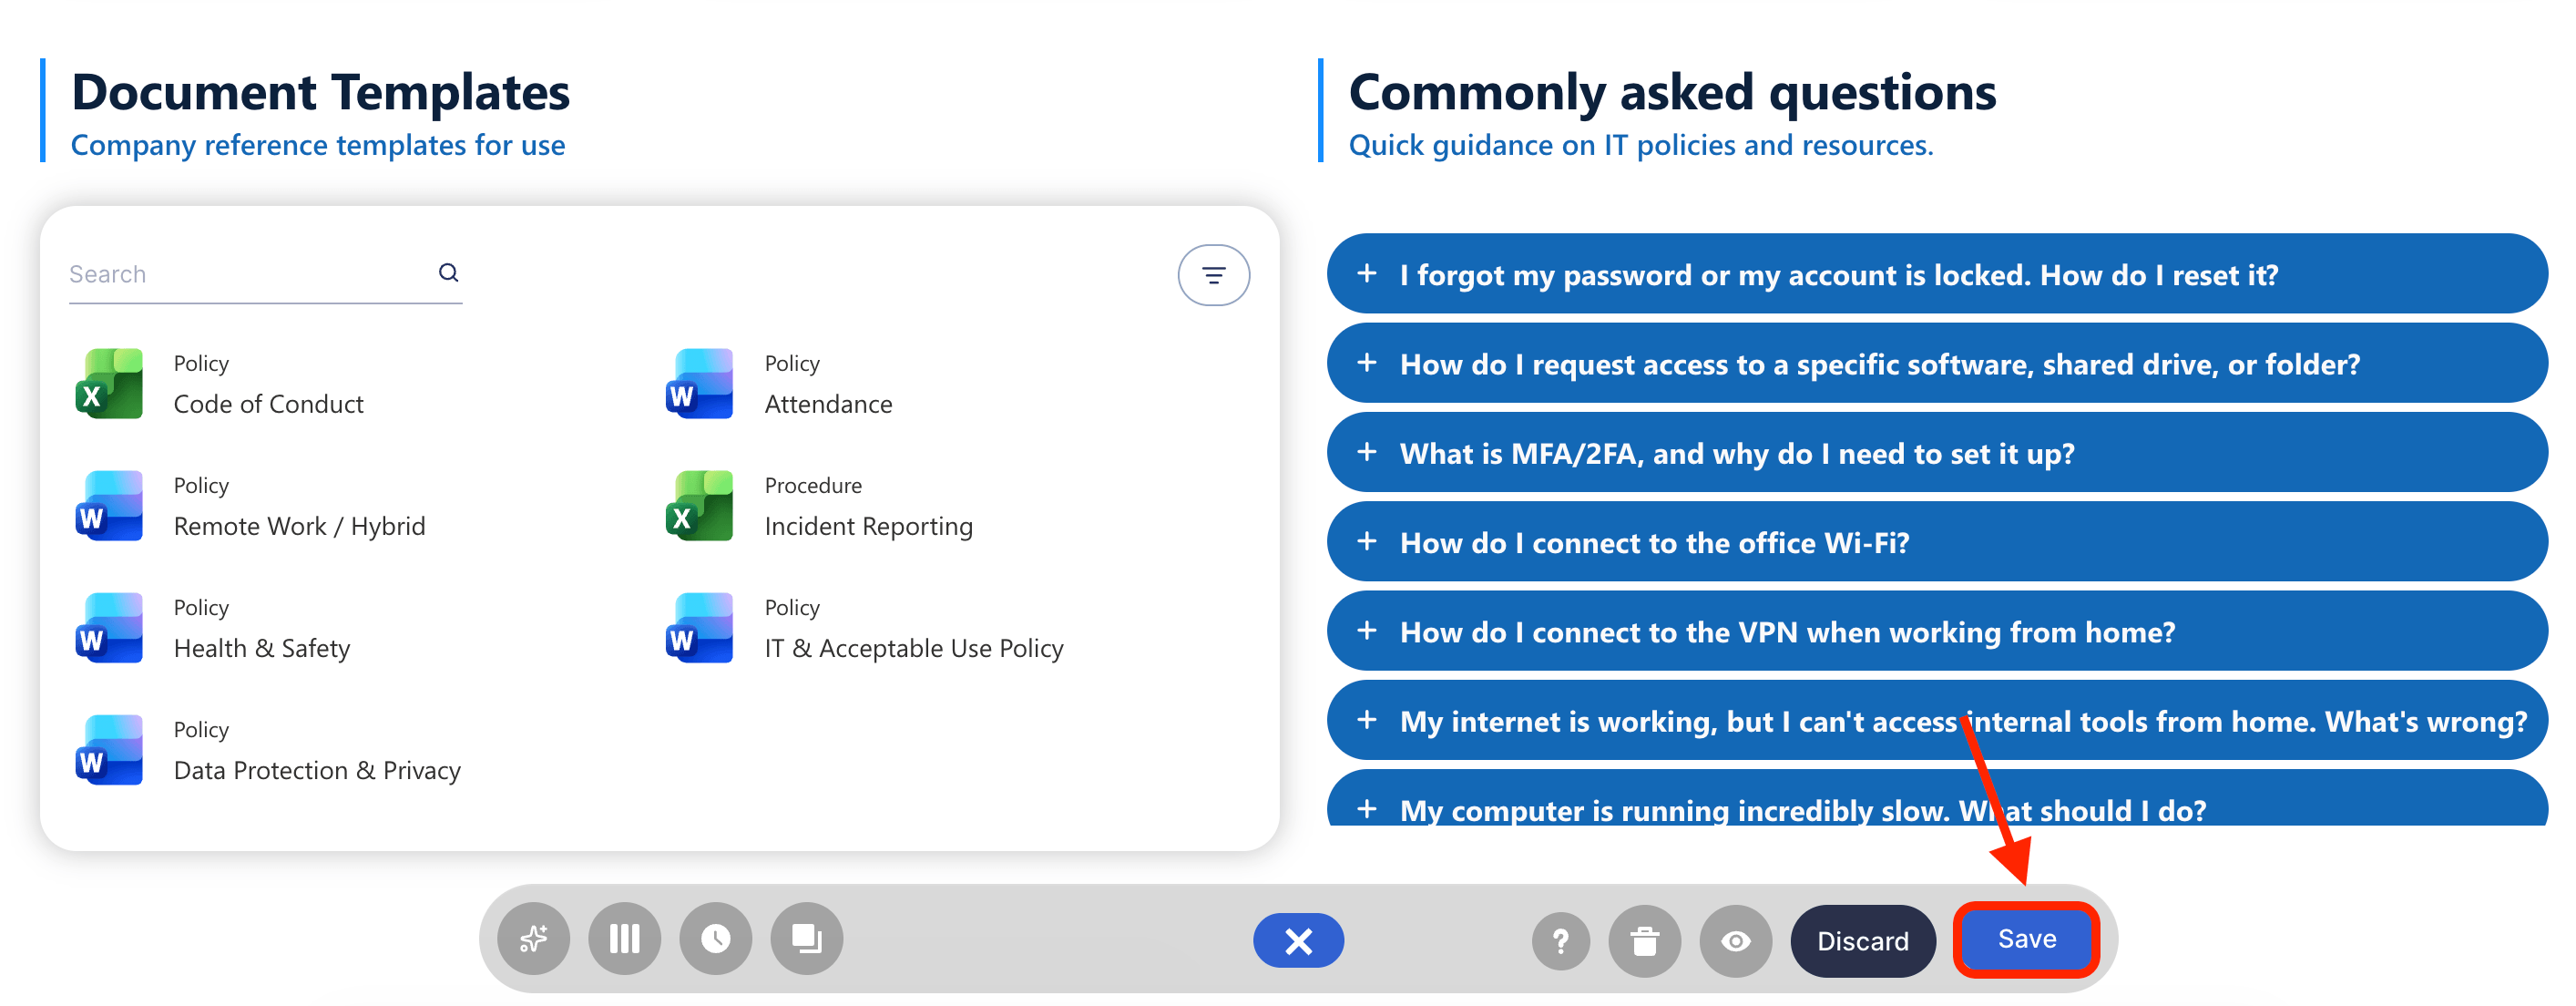Image resolution: width=2576 pixels, height=1006 pixels.
Task: Expand the office Wi-Fi question
Action: click(1936, 542)
